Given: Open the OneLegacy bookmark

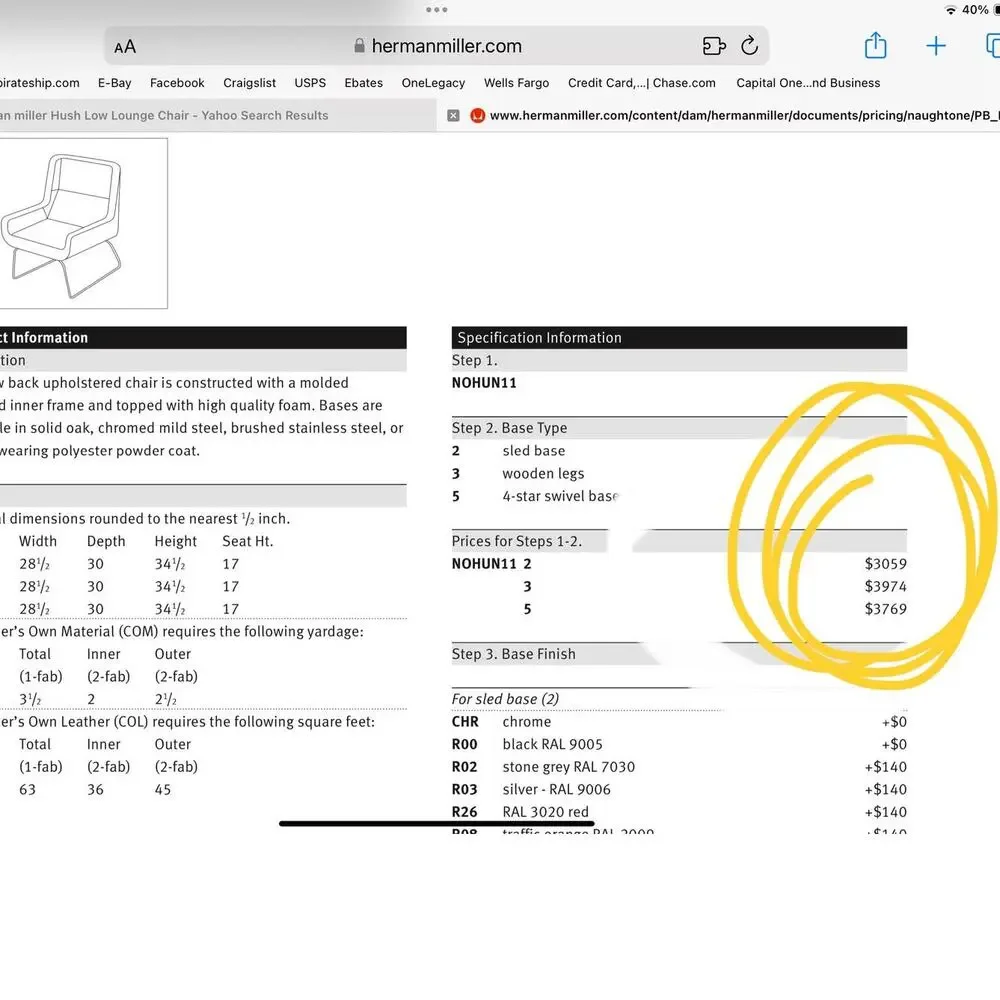Looking at the screenshot, I should tap(433, 83).
